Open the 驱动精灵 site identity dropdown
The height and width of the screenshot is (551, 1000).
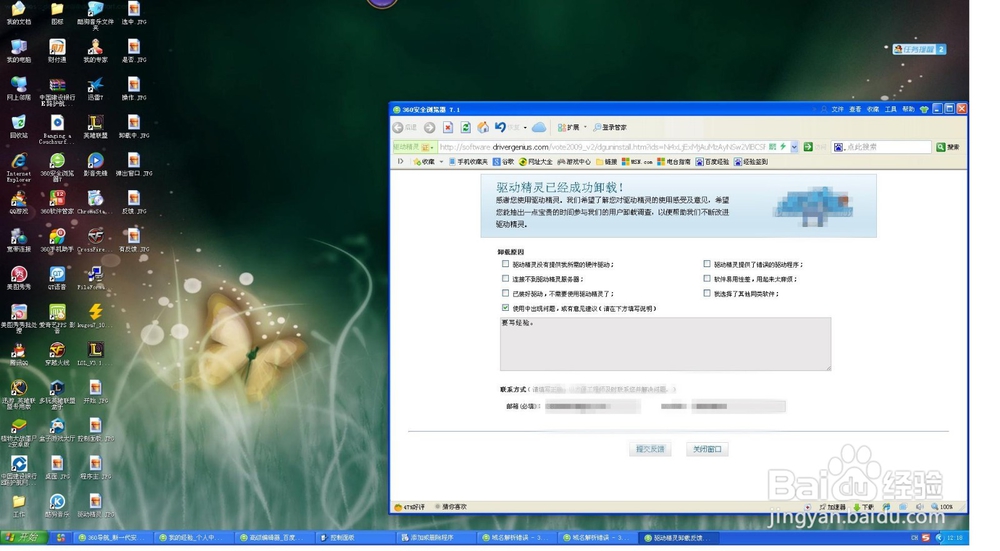[413, 147]
